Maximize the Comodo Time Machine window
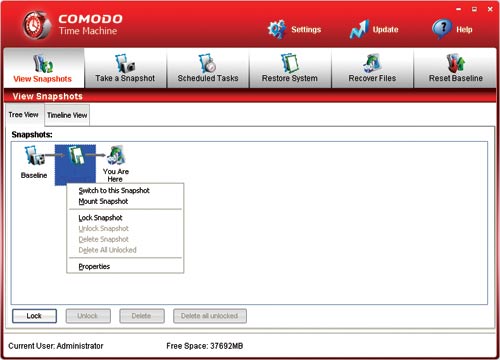The width and height of the screenshot is (500, 360). click(x=474, y=9)
